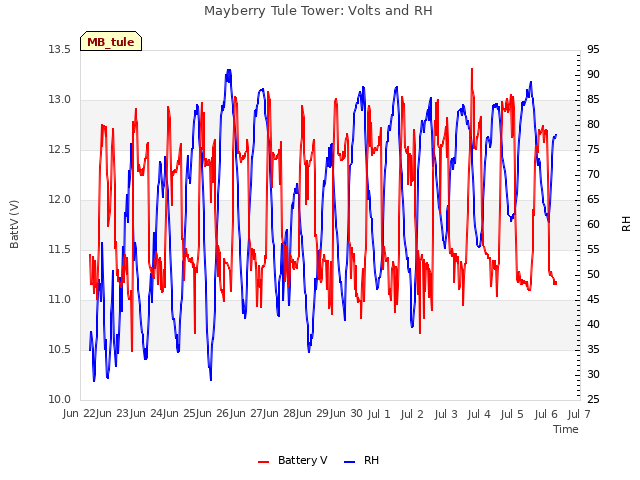Click the Jun 22 x-axis tick label
Viewport: 640px width, 480px height.
coord(79,413)
